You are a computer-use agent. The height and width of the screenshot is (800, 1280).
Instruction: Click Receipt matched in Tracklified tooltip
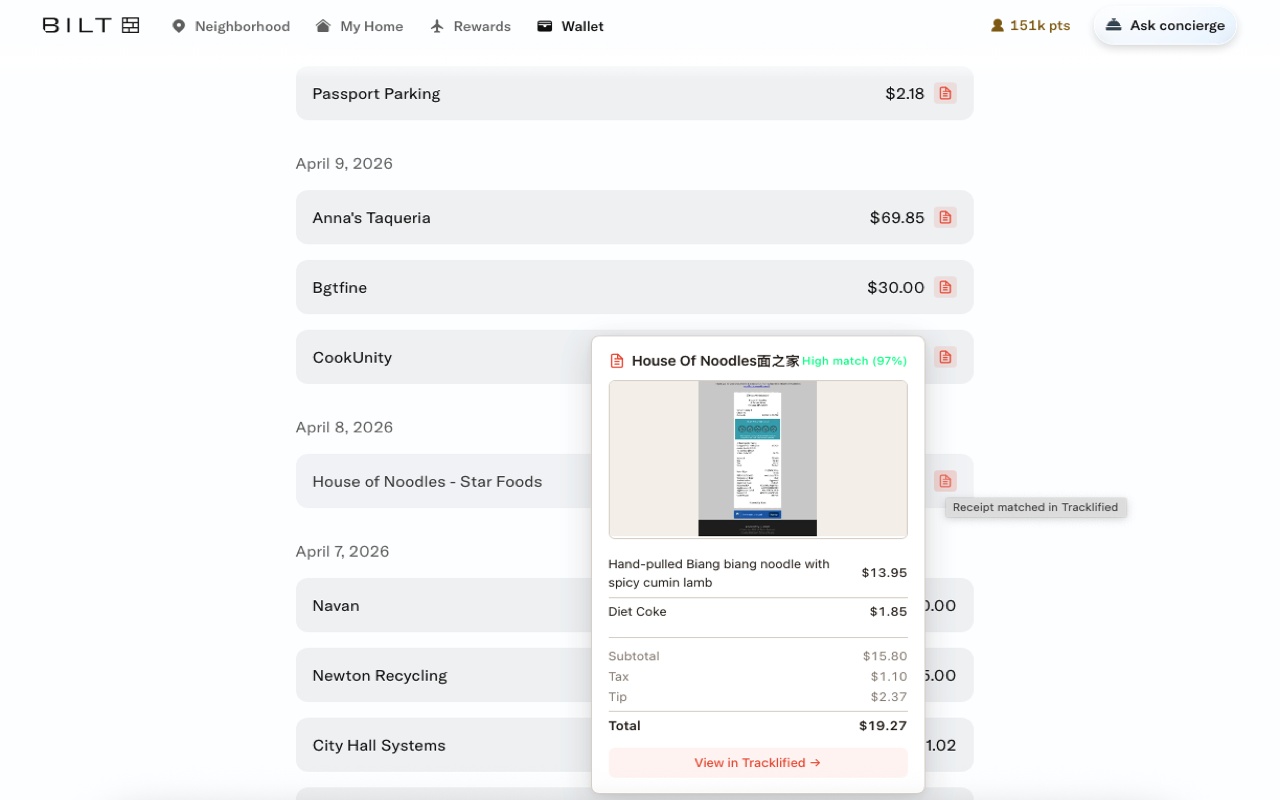point(1035,507)
